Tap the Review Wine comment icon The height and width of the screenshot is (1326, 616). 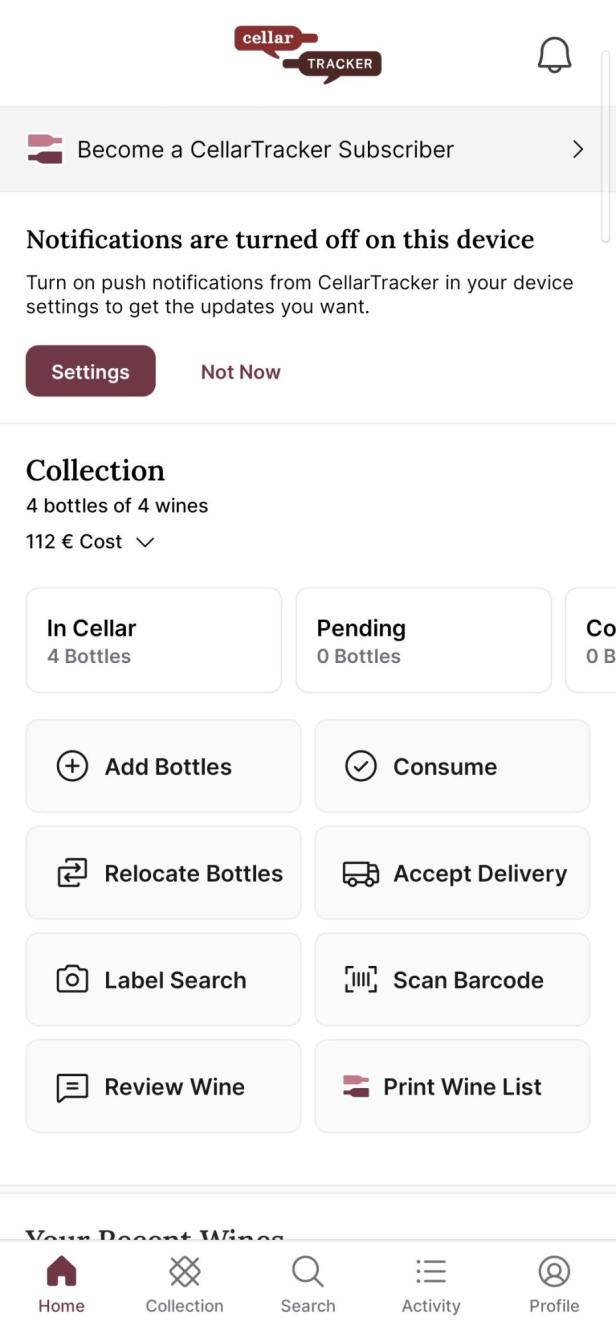71,1086
